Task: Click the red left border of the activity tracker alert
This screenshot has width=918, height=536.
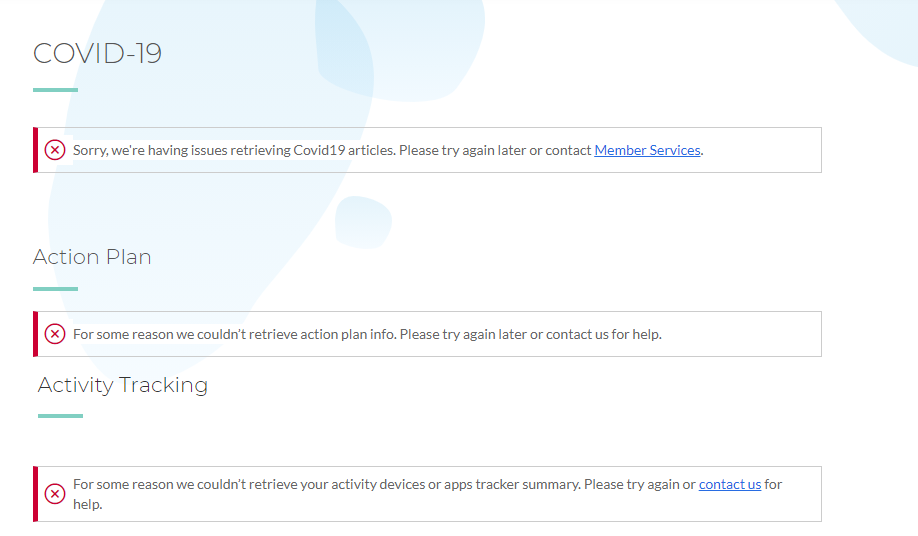Action: 35,494
